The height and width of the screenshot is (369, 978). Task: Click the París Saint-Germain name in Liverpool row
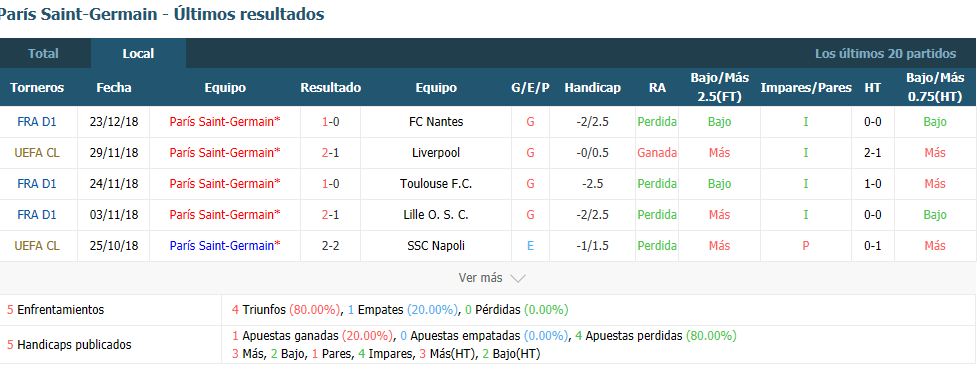(225, 153)
